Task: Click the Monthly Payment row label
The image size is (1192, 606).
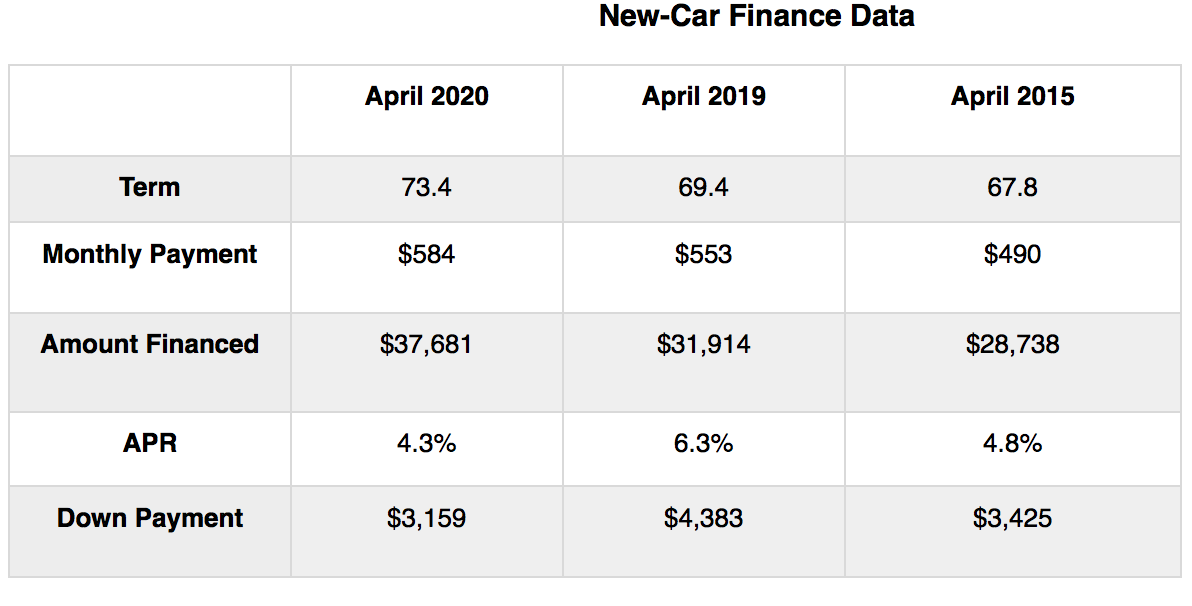Action: click(x=150, y=254)
